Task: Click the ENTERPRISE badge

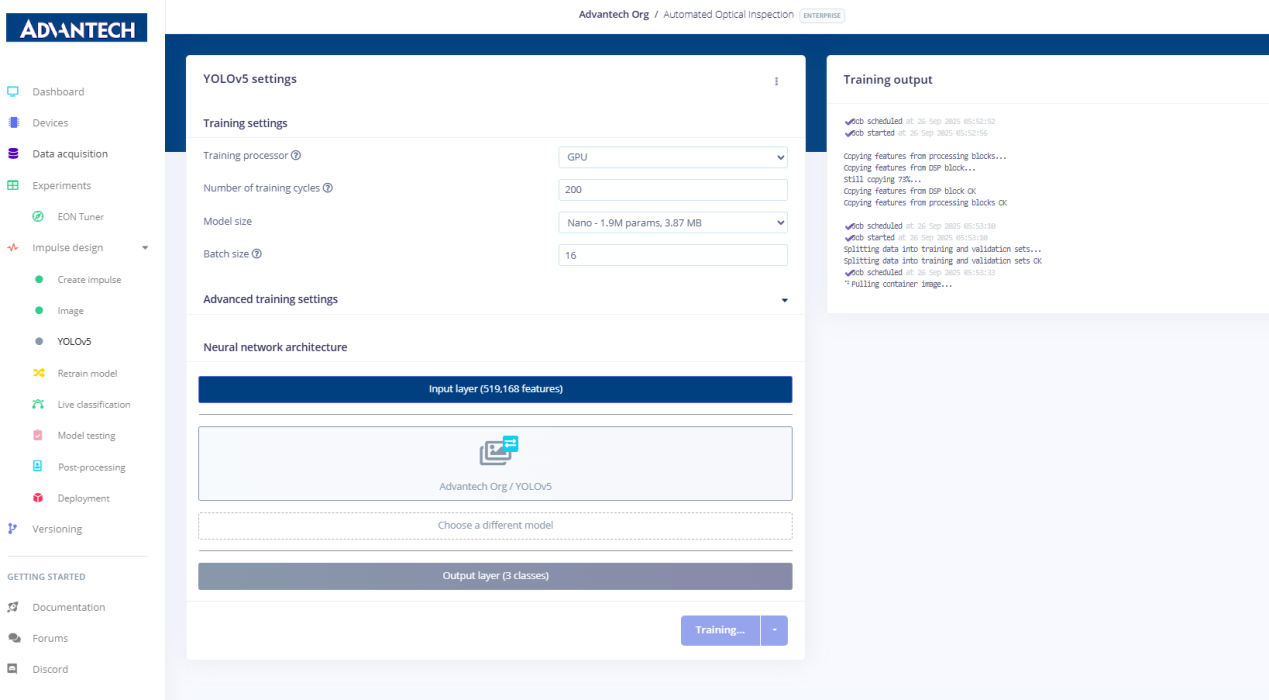Action: (x=822, y=15)
